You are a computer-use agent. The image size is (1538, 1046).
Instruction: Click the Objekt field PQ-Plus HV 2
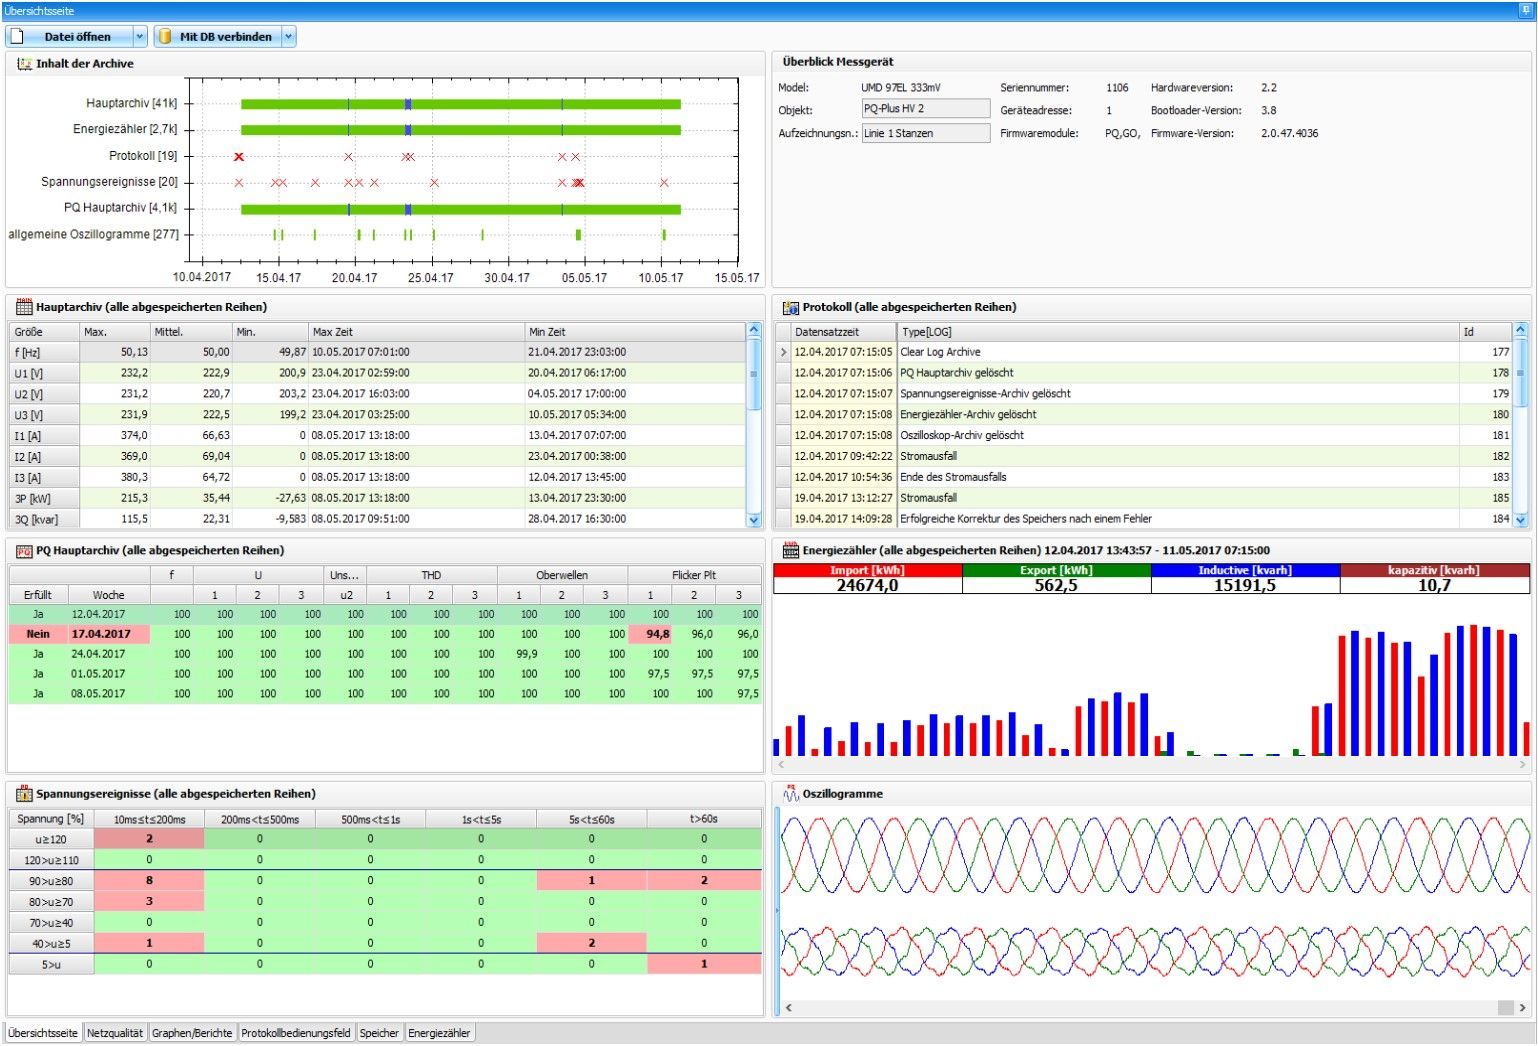(x=925, y=109)
